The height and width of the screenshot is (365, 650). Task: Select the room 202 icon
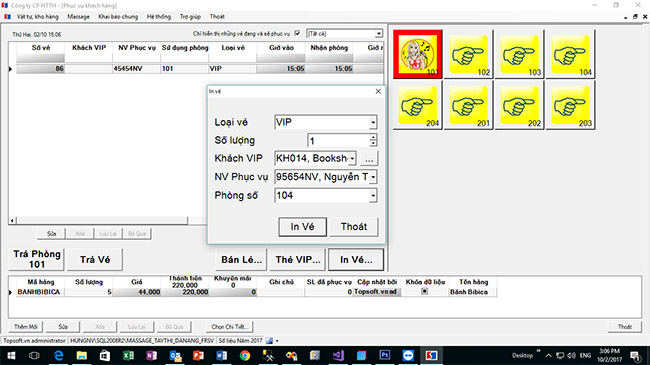[519, 105]
